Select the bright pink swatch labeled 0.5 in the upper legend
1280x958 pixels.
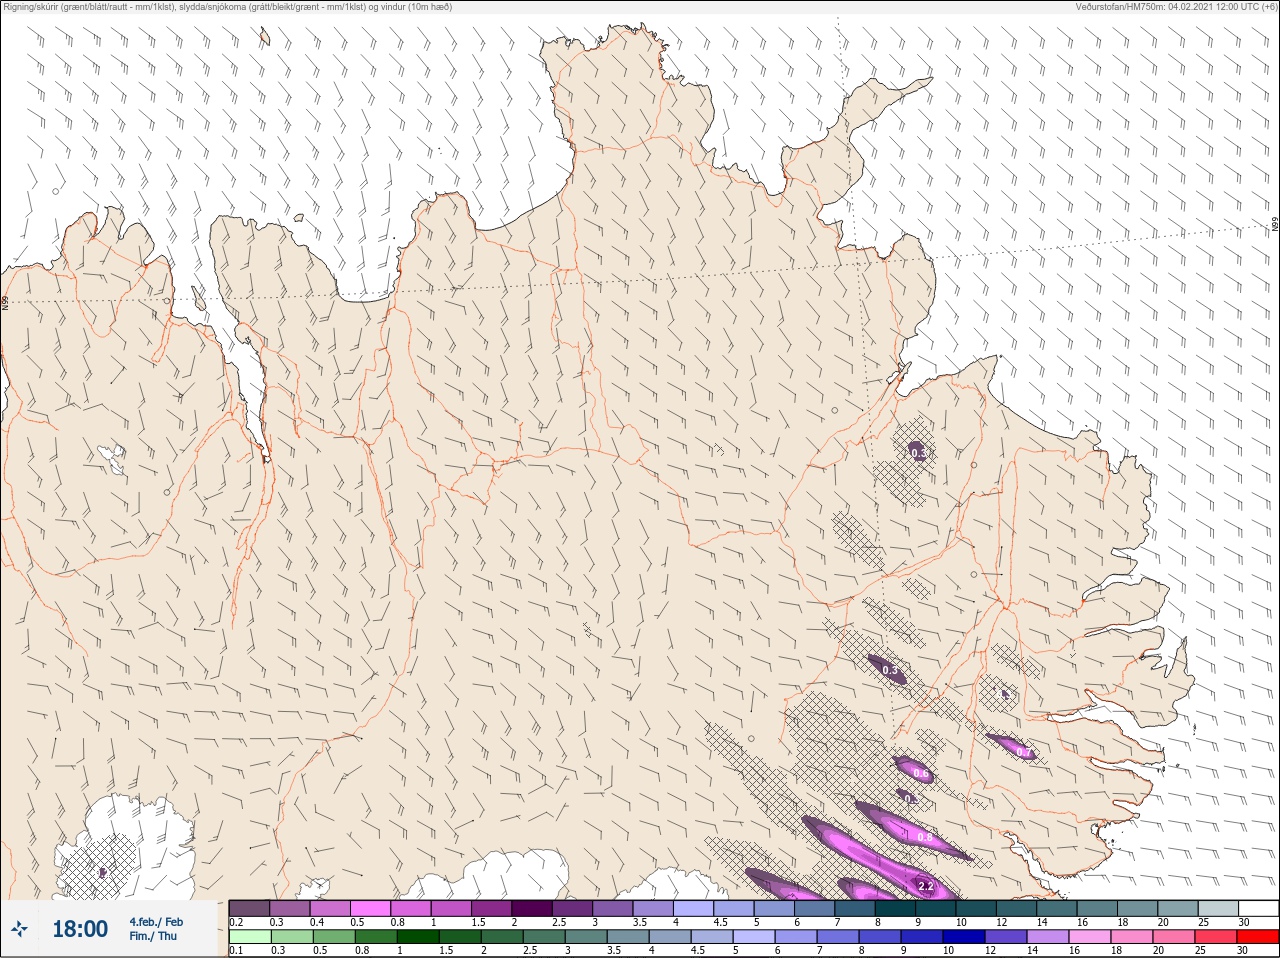coord(370,908)
